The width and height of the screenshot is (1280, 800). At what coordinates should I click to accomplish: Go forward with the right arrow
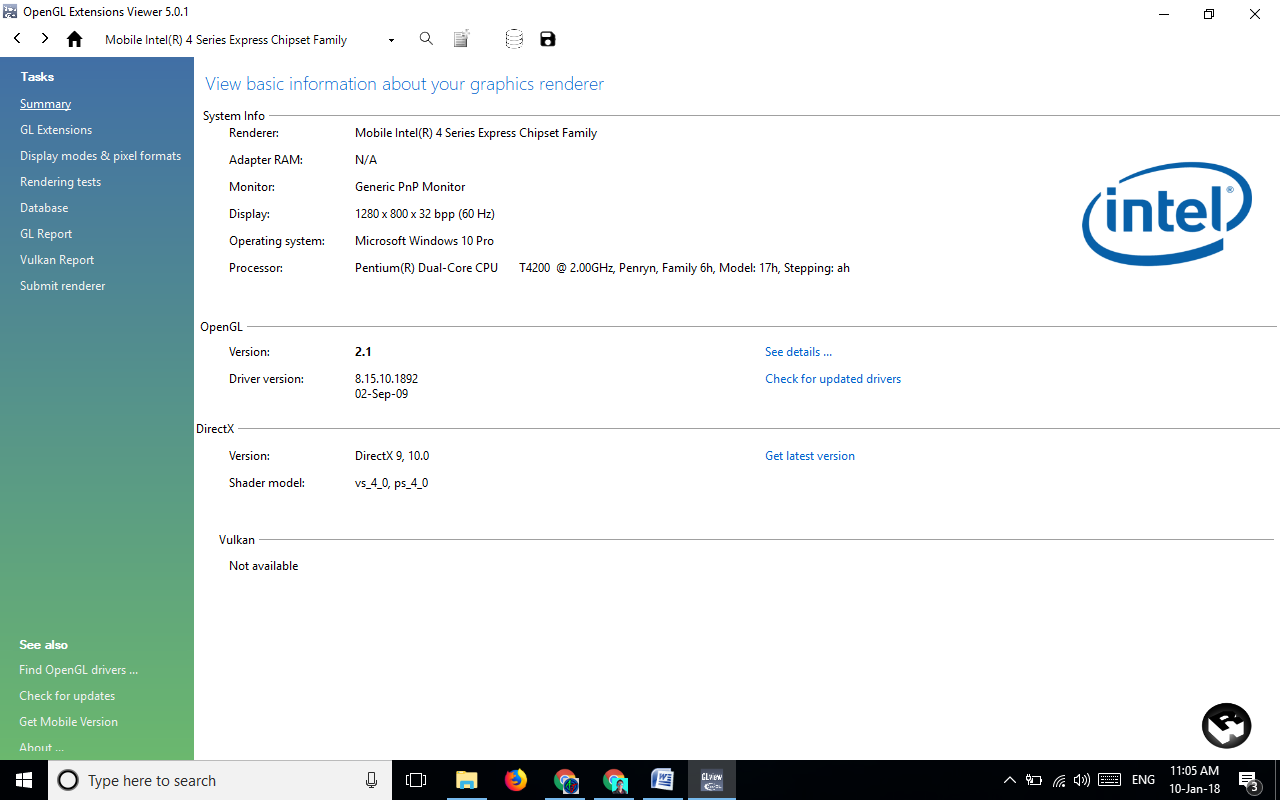coord(45,39)
